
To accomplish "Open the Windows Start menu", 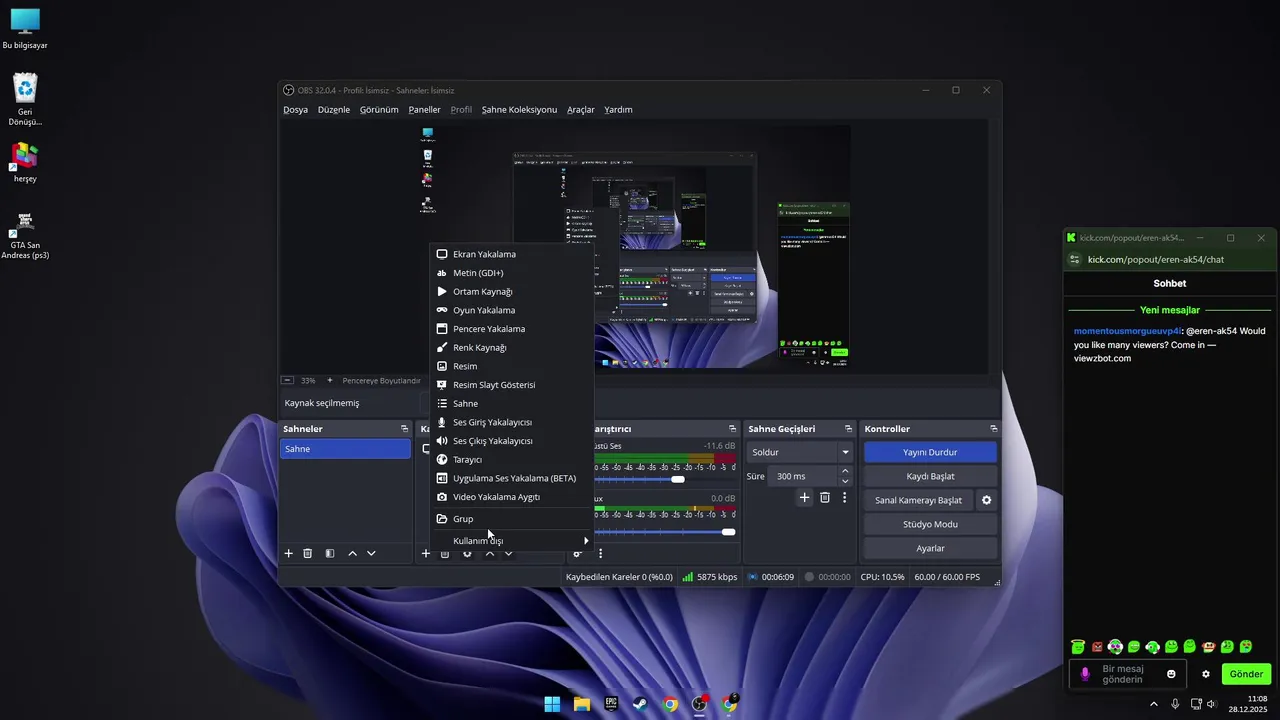I will click(x=552, y=704).
